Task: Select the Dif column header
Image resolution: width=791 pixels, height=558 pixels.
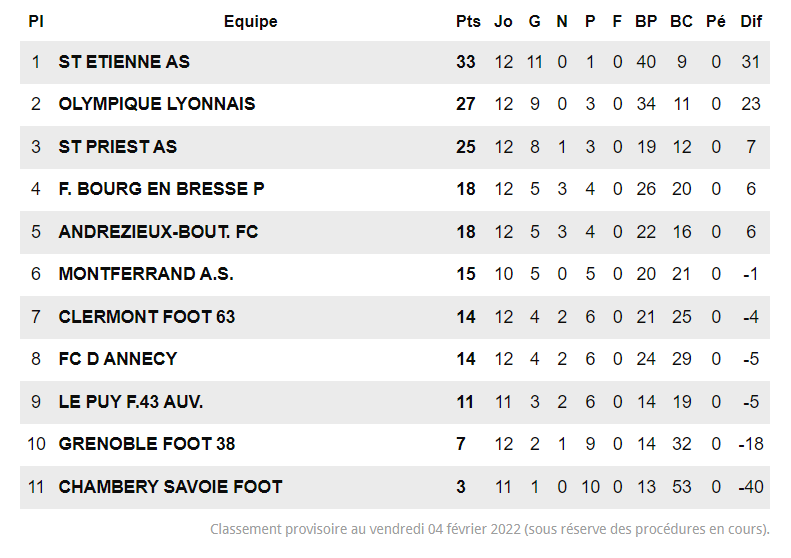Action: tap(751, 22)
